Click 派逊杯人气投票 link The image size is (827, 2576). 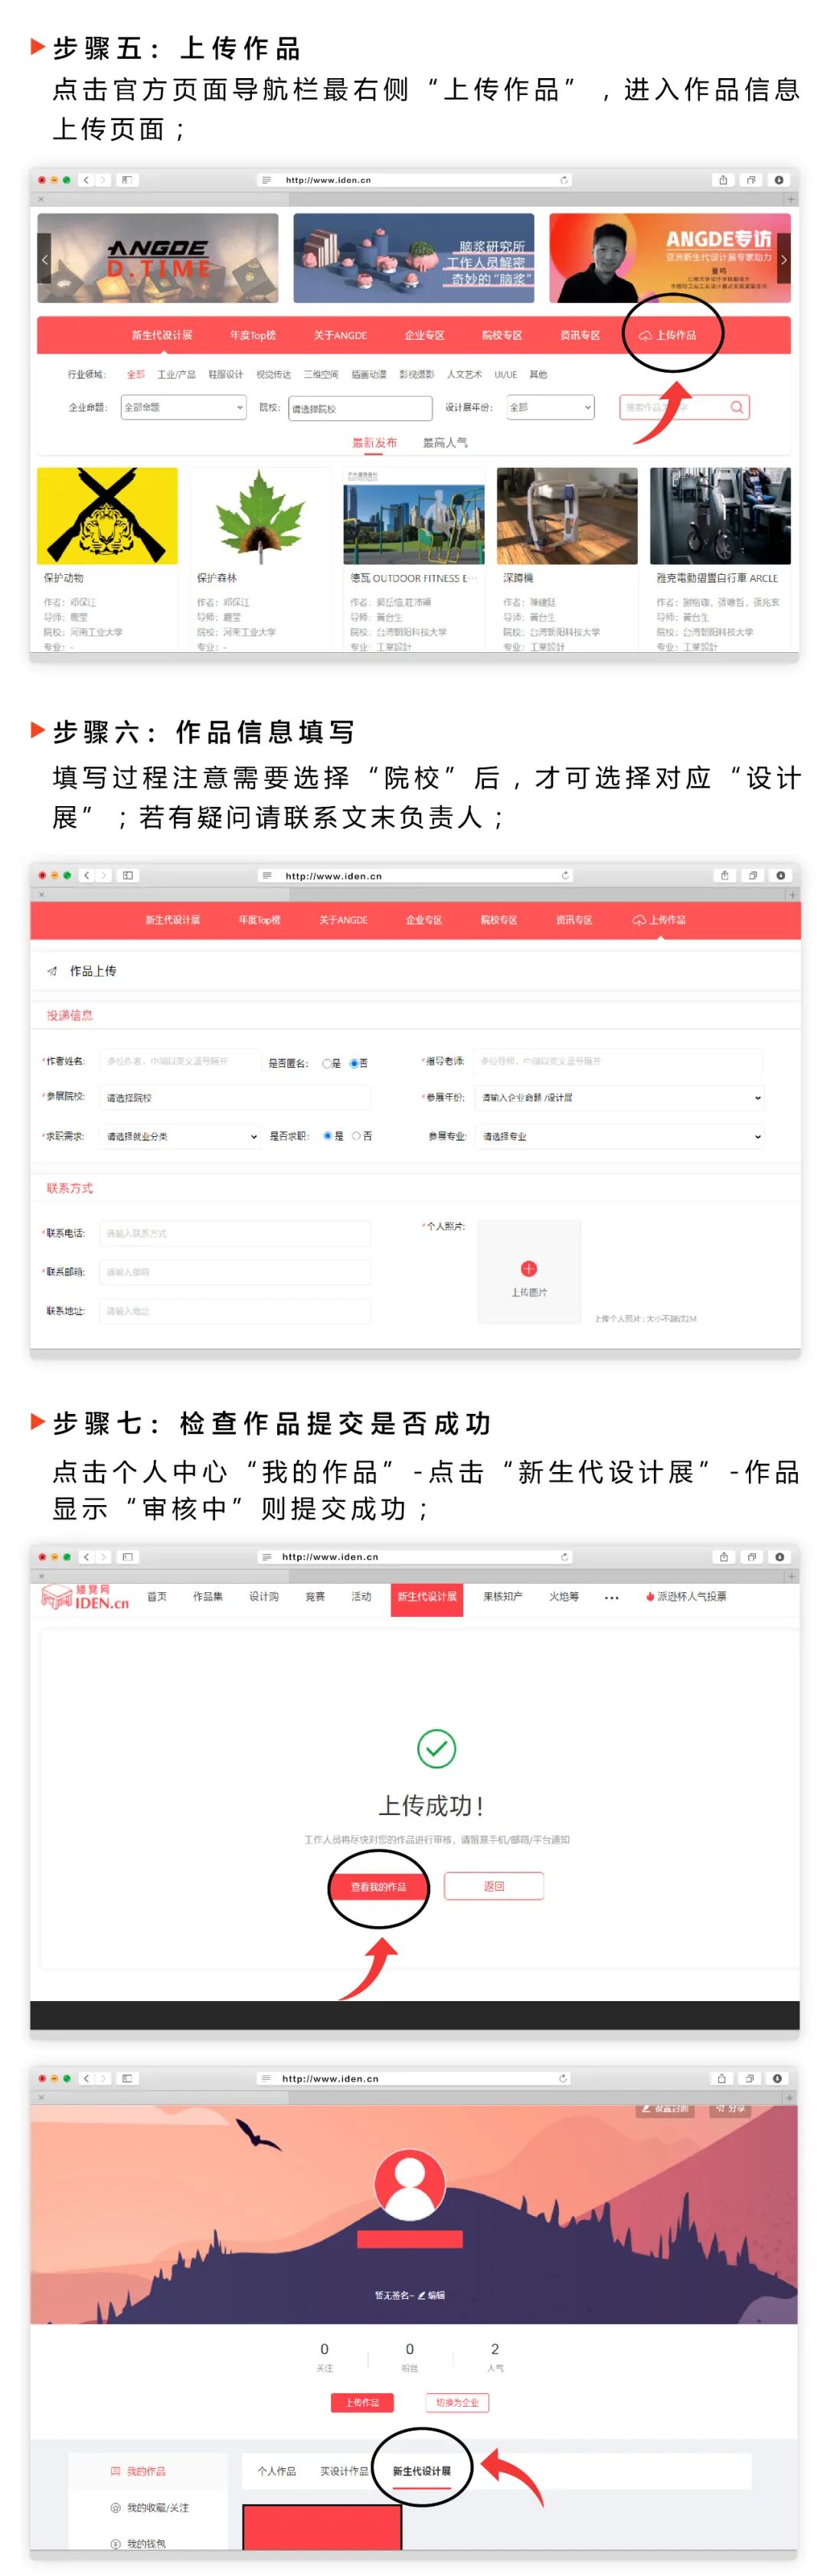coord(685,1597)
